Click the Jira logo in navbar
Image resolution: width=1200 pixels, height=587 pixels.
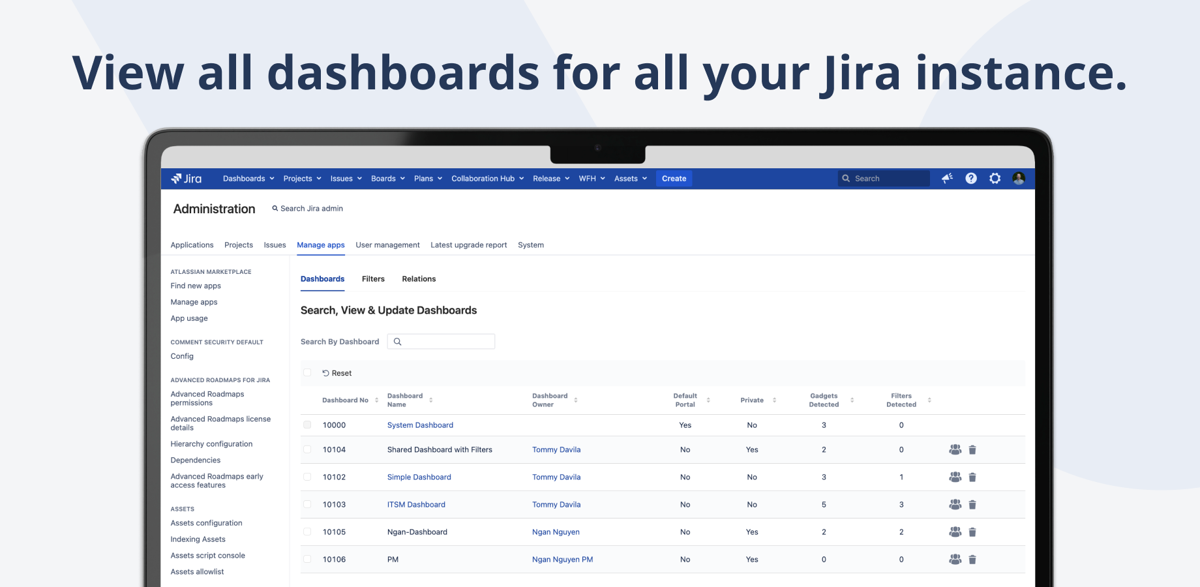coord(186,179)
